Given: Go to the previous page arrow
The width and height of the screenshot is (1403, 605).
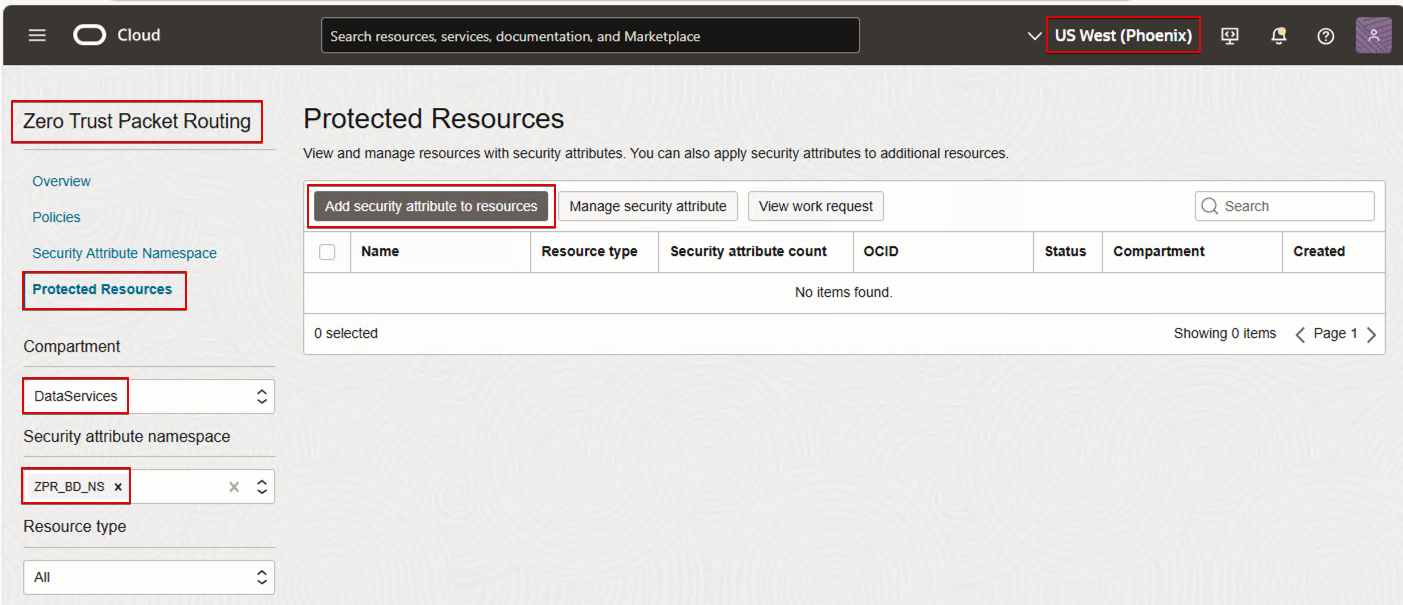Looking at the screenshot, I should [x=1300, y=334].
